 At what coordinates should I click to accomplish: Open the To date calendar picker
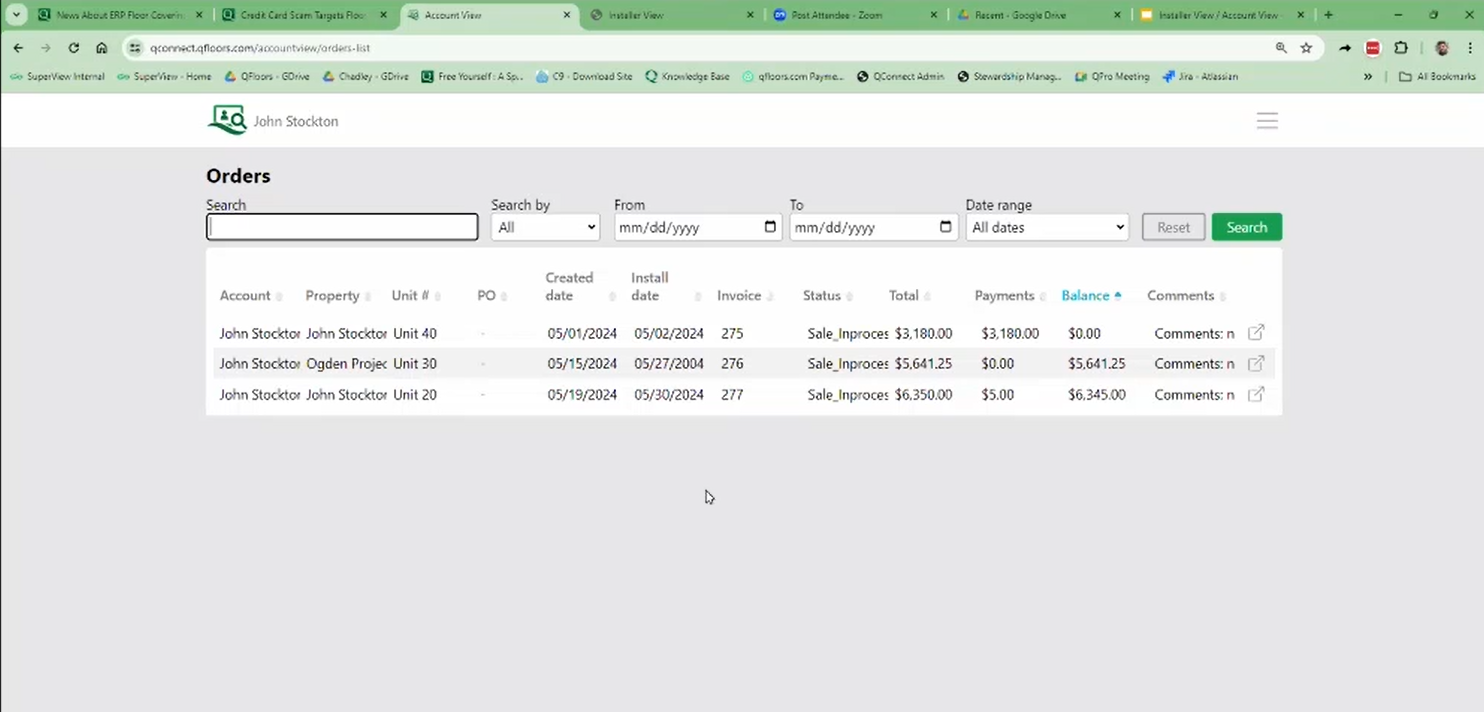pos(946,227)
